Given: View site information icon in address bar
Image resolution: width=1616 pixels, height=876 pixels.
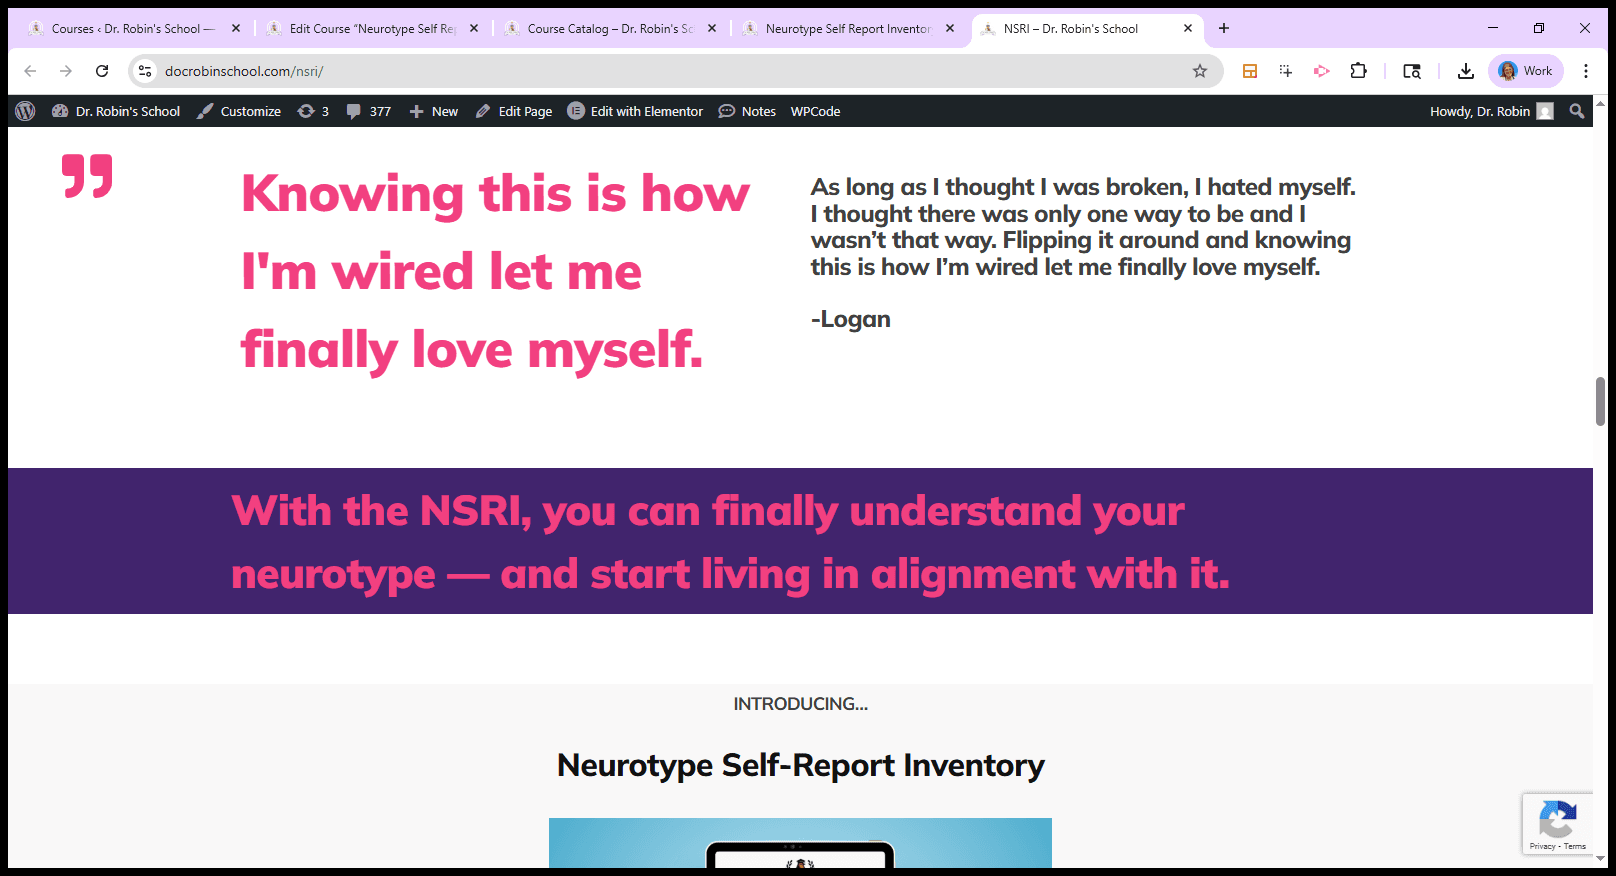Looking at the screenshot, I should tap(145, 71).
